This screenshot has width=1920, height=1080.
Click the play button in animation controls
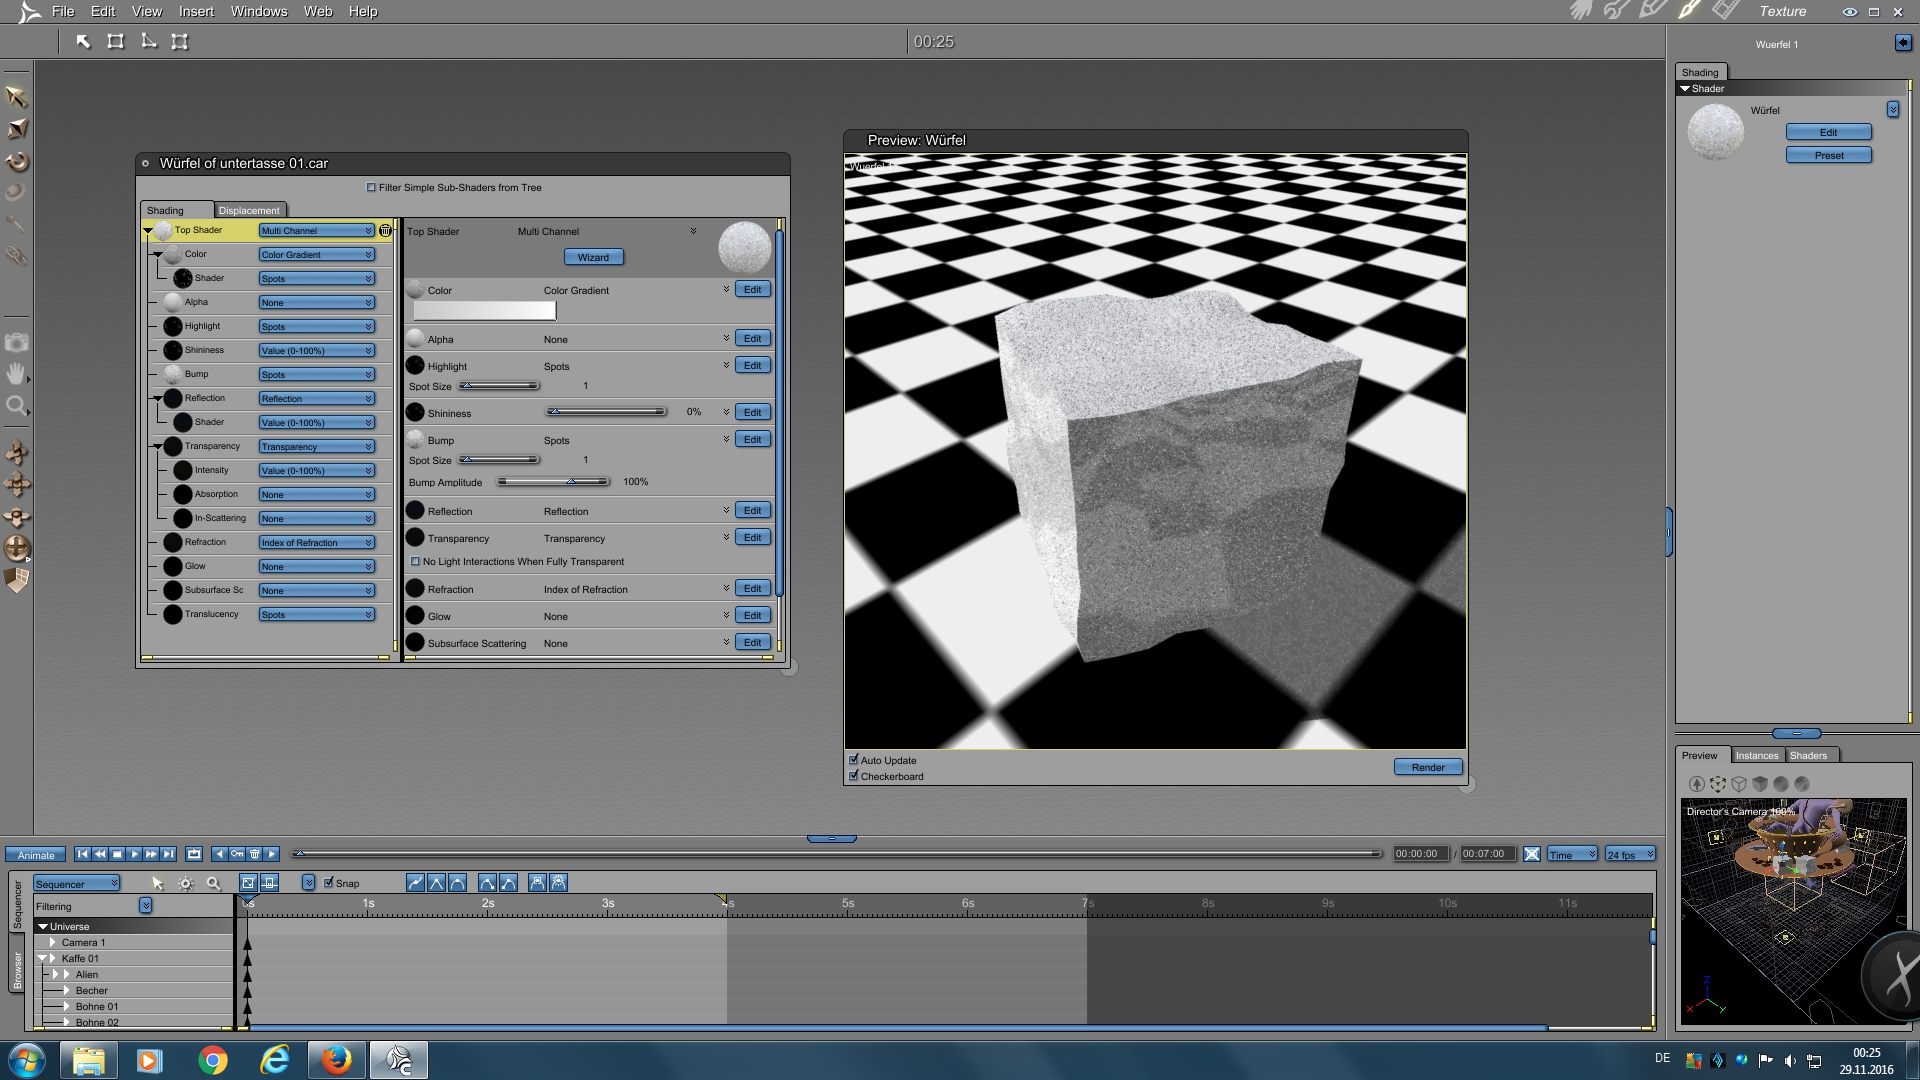[134, 854]
